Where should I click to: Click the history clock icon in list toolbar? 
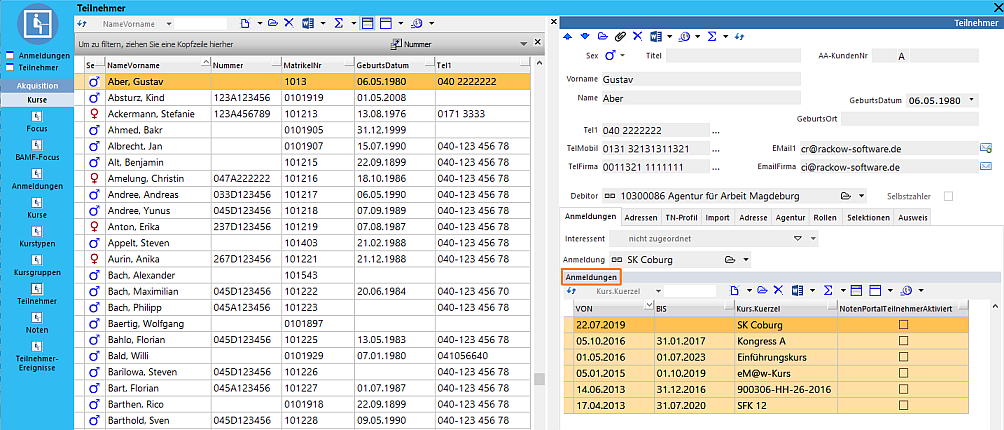(x=417, y=23)
